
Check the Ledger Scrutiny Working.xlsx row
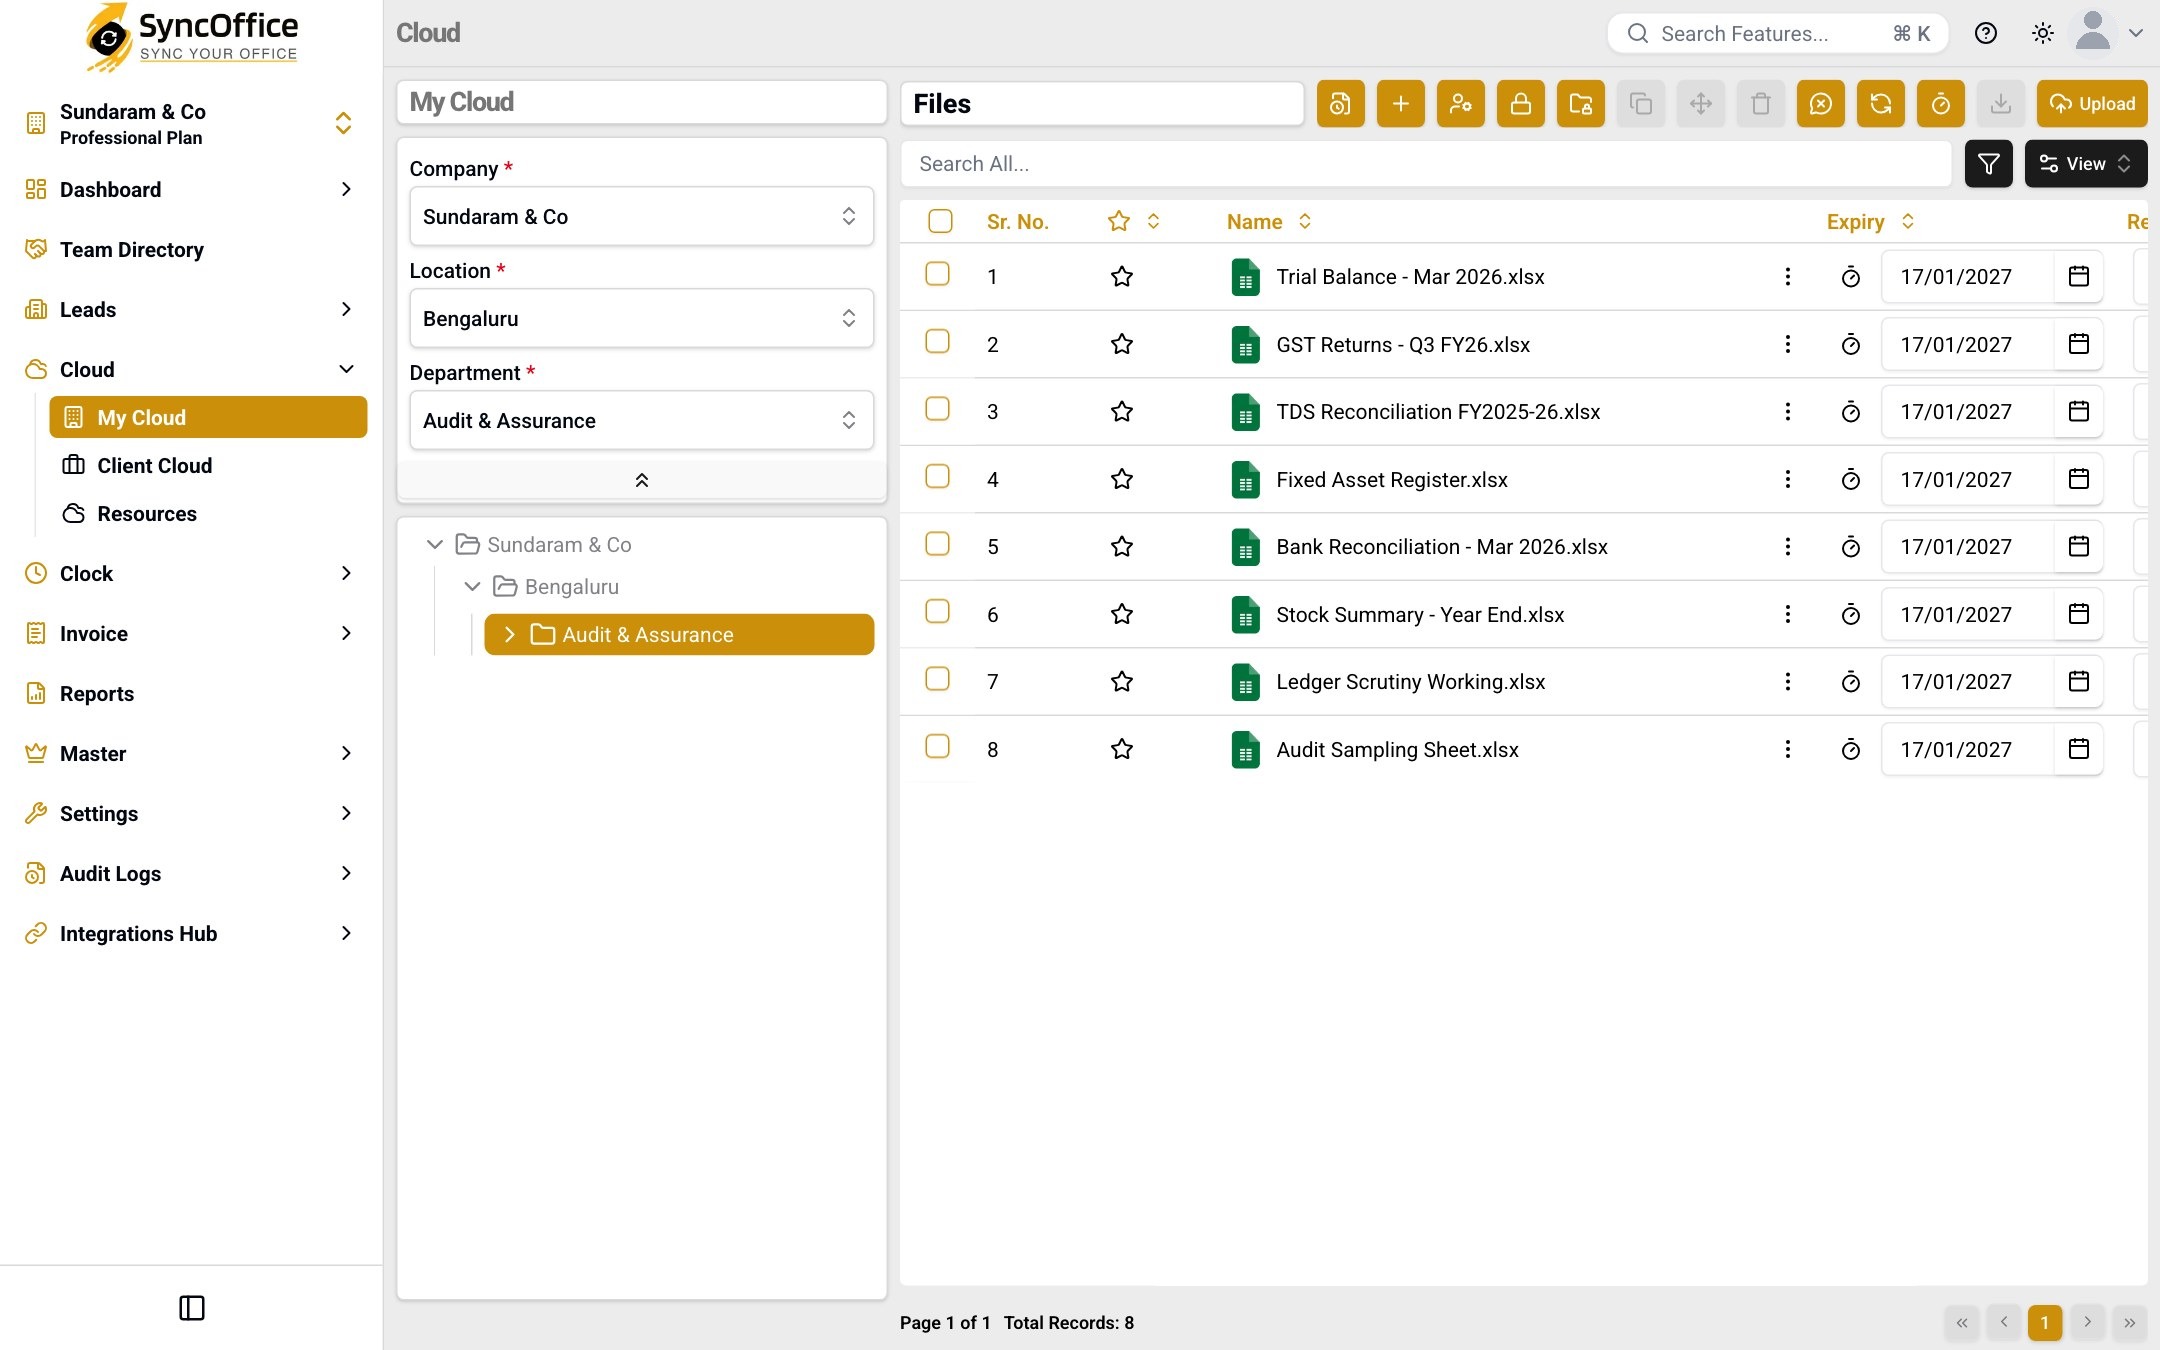click(x=937, y=678)
